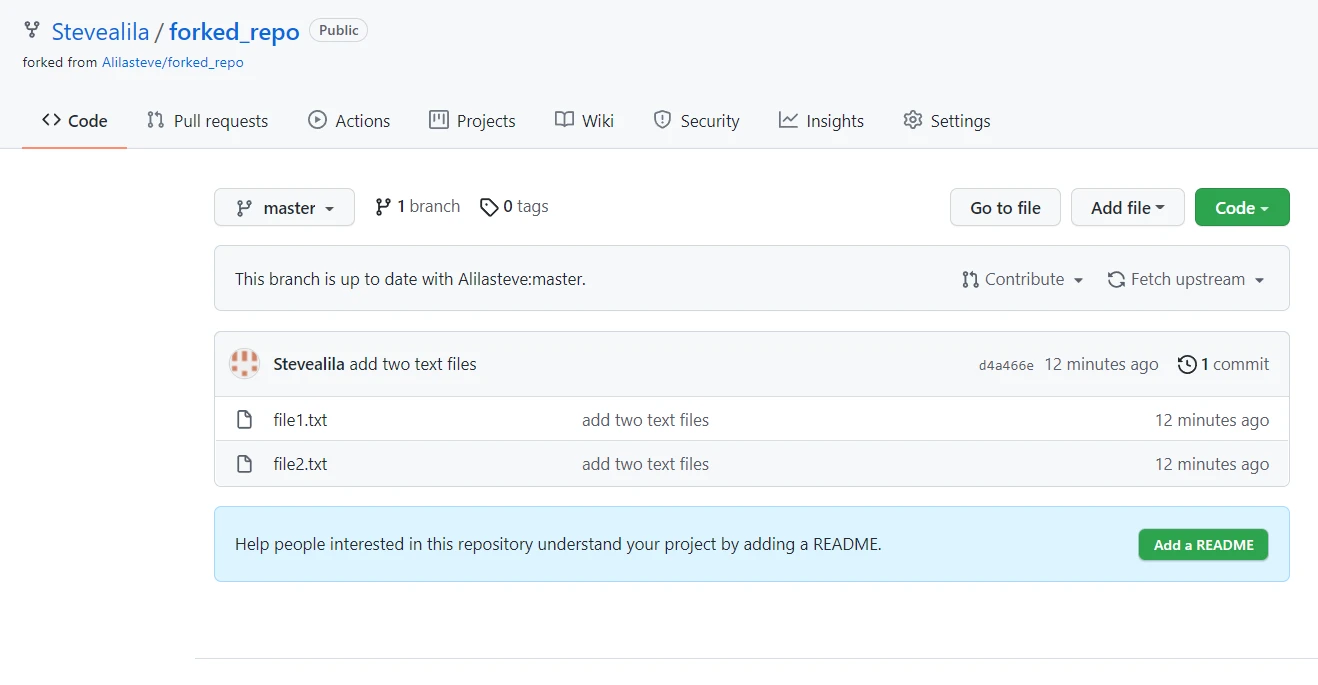This screenshot has height=685, width=1318.
Task: Click the Add a README button
Action: 1203,545
